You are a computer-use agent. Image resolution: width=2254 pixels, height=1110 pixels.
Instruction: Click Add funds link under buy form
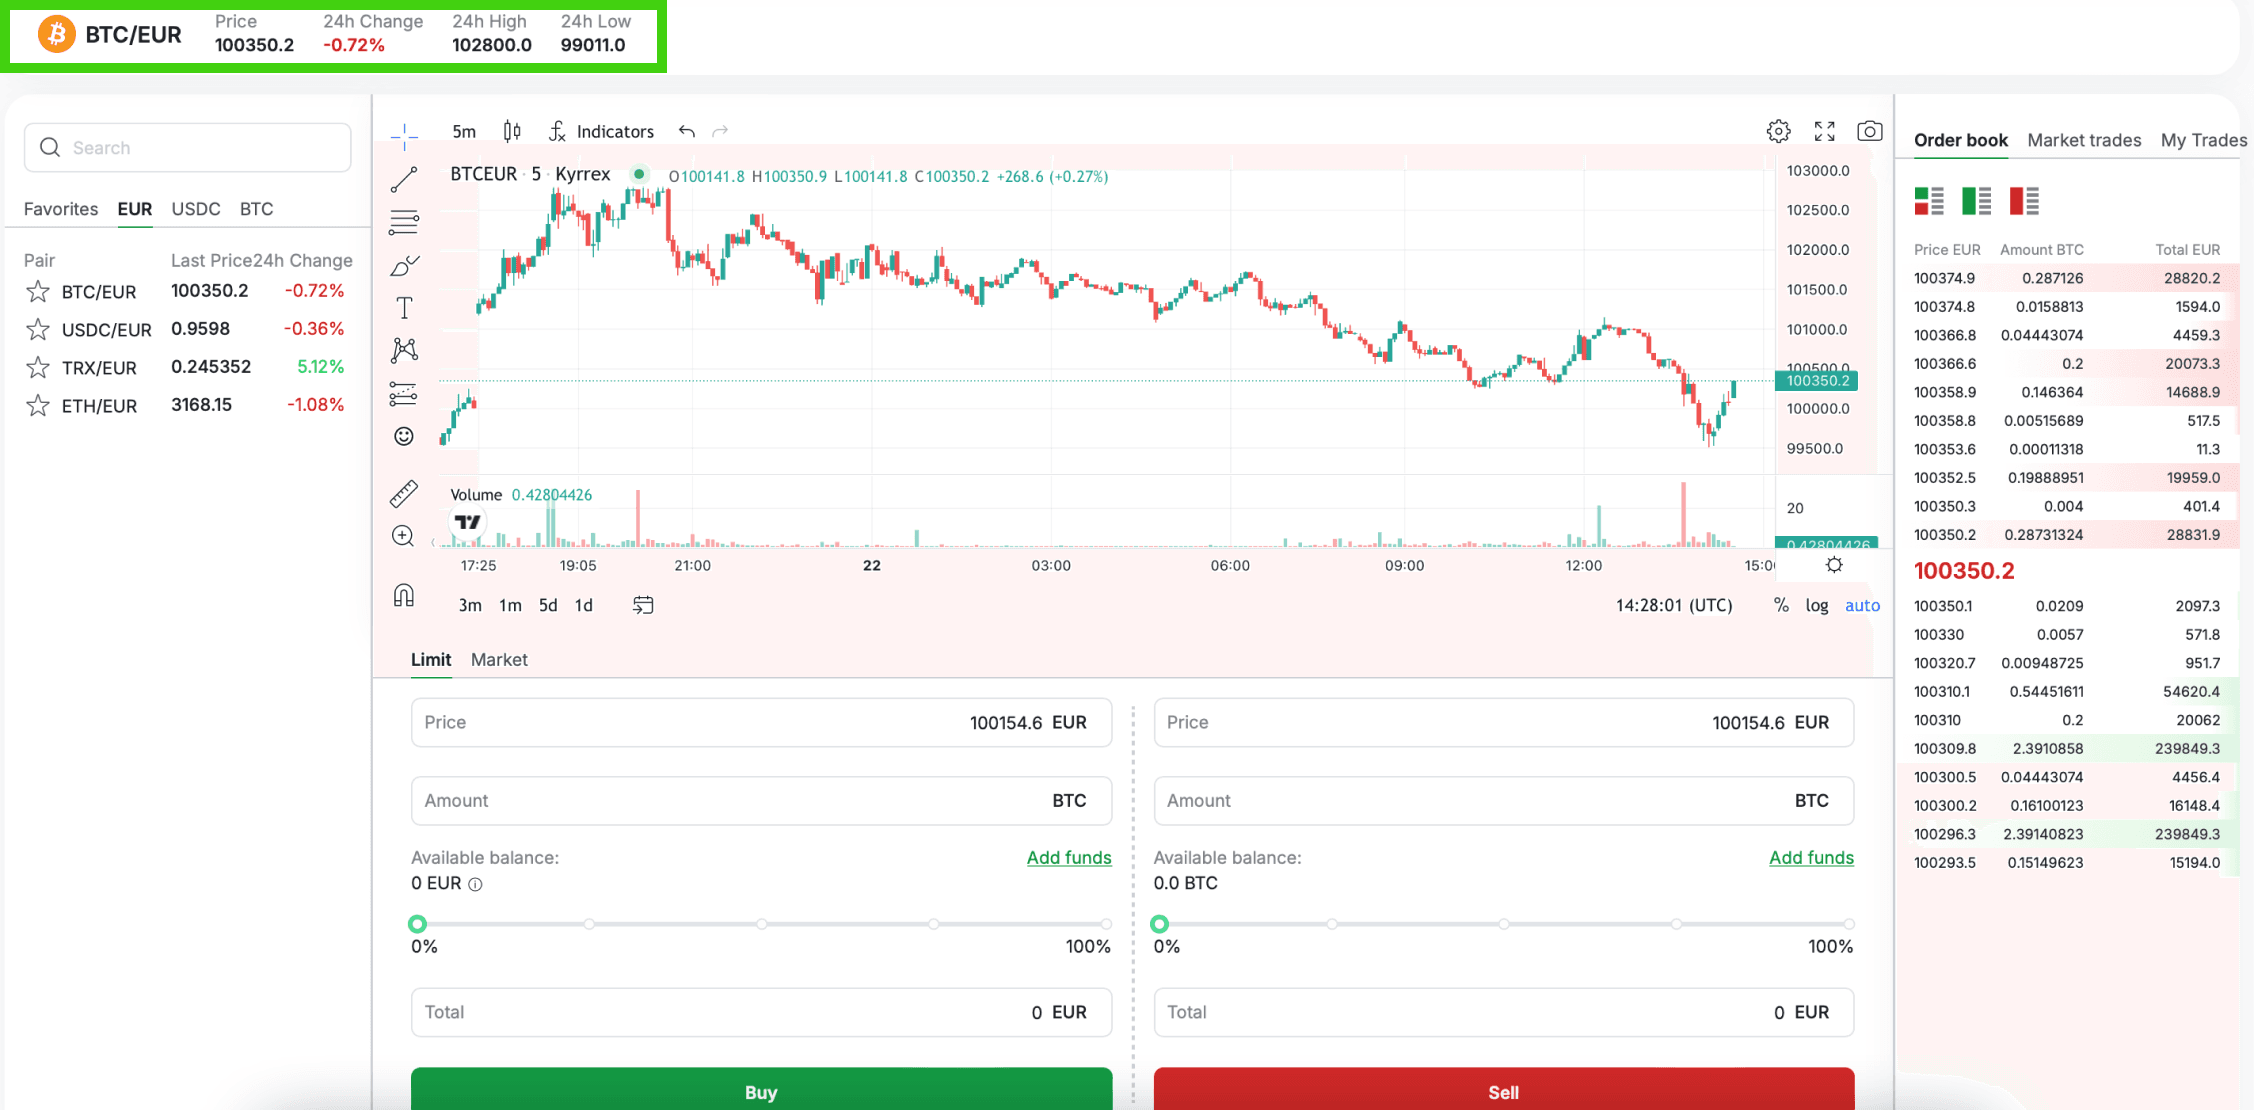tap(1069, 857)
